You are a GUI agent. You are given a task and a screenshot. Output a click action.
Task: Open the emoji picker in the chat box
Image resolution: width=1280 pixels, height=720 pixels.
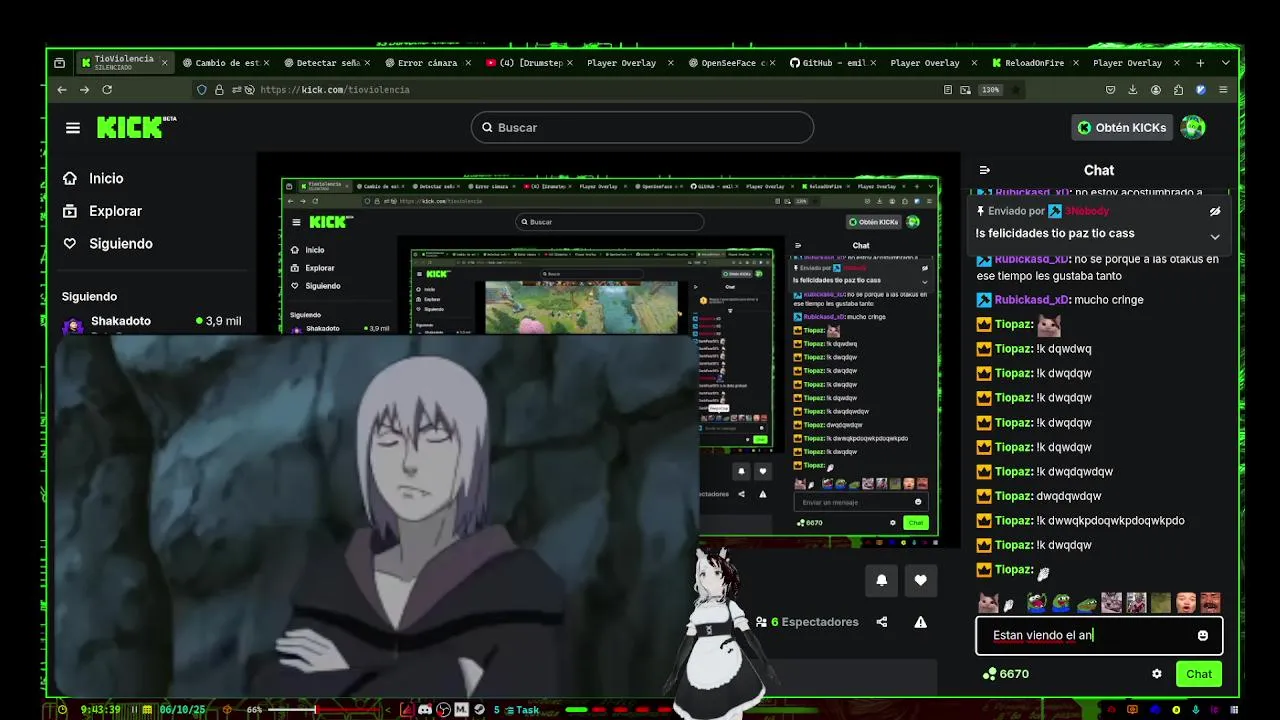[x=1202, y=635]
